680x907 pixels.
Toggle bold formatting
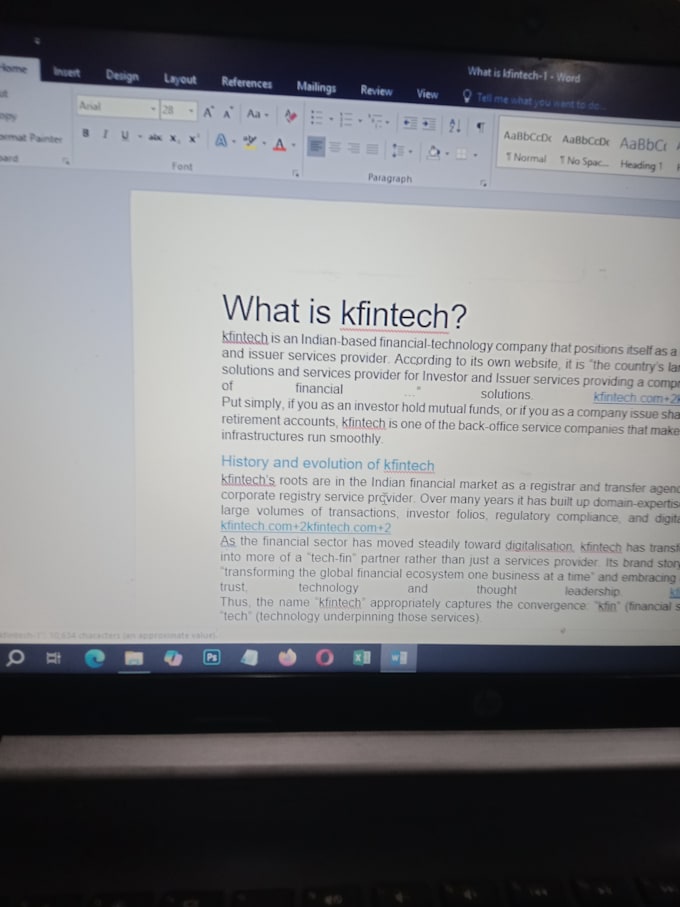(86, 132)
